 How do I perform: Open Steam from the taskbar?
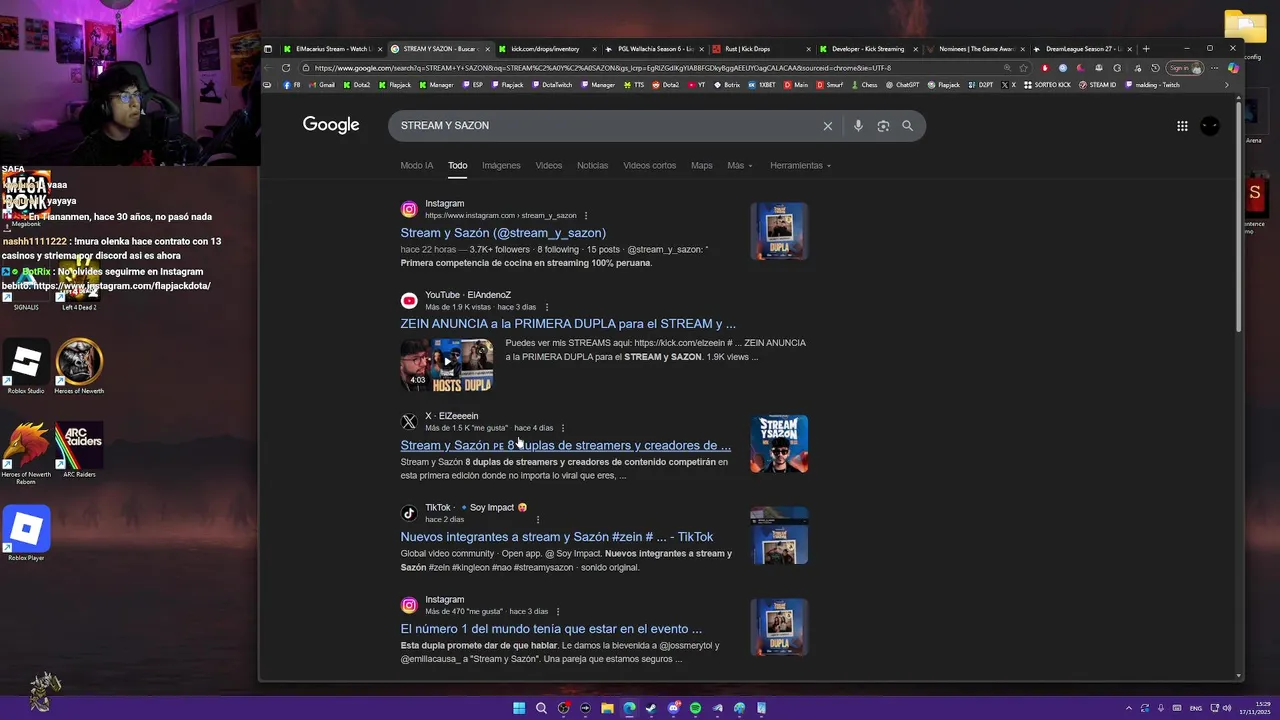(651, 708)
